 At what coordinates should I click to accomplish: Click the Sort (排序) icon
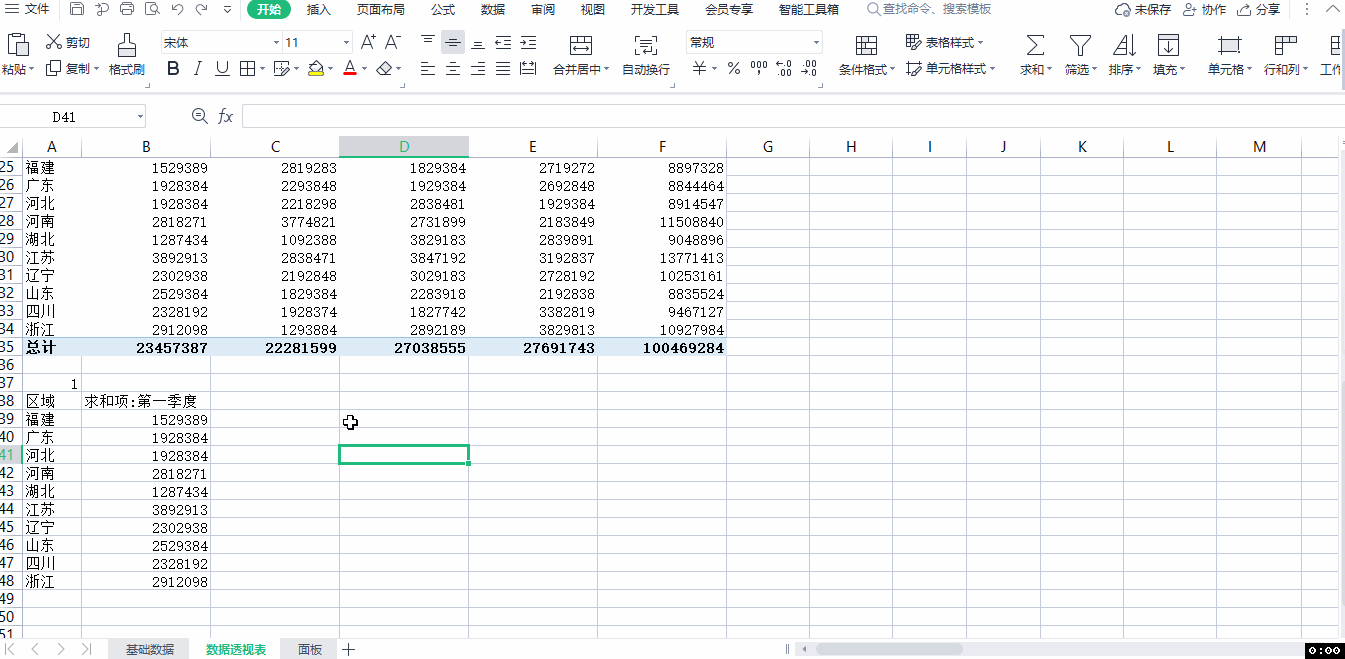1124,45
